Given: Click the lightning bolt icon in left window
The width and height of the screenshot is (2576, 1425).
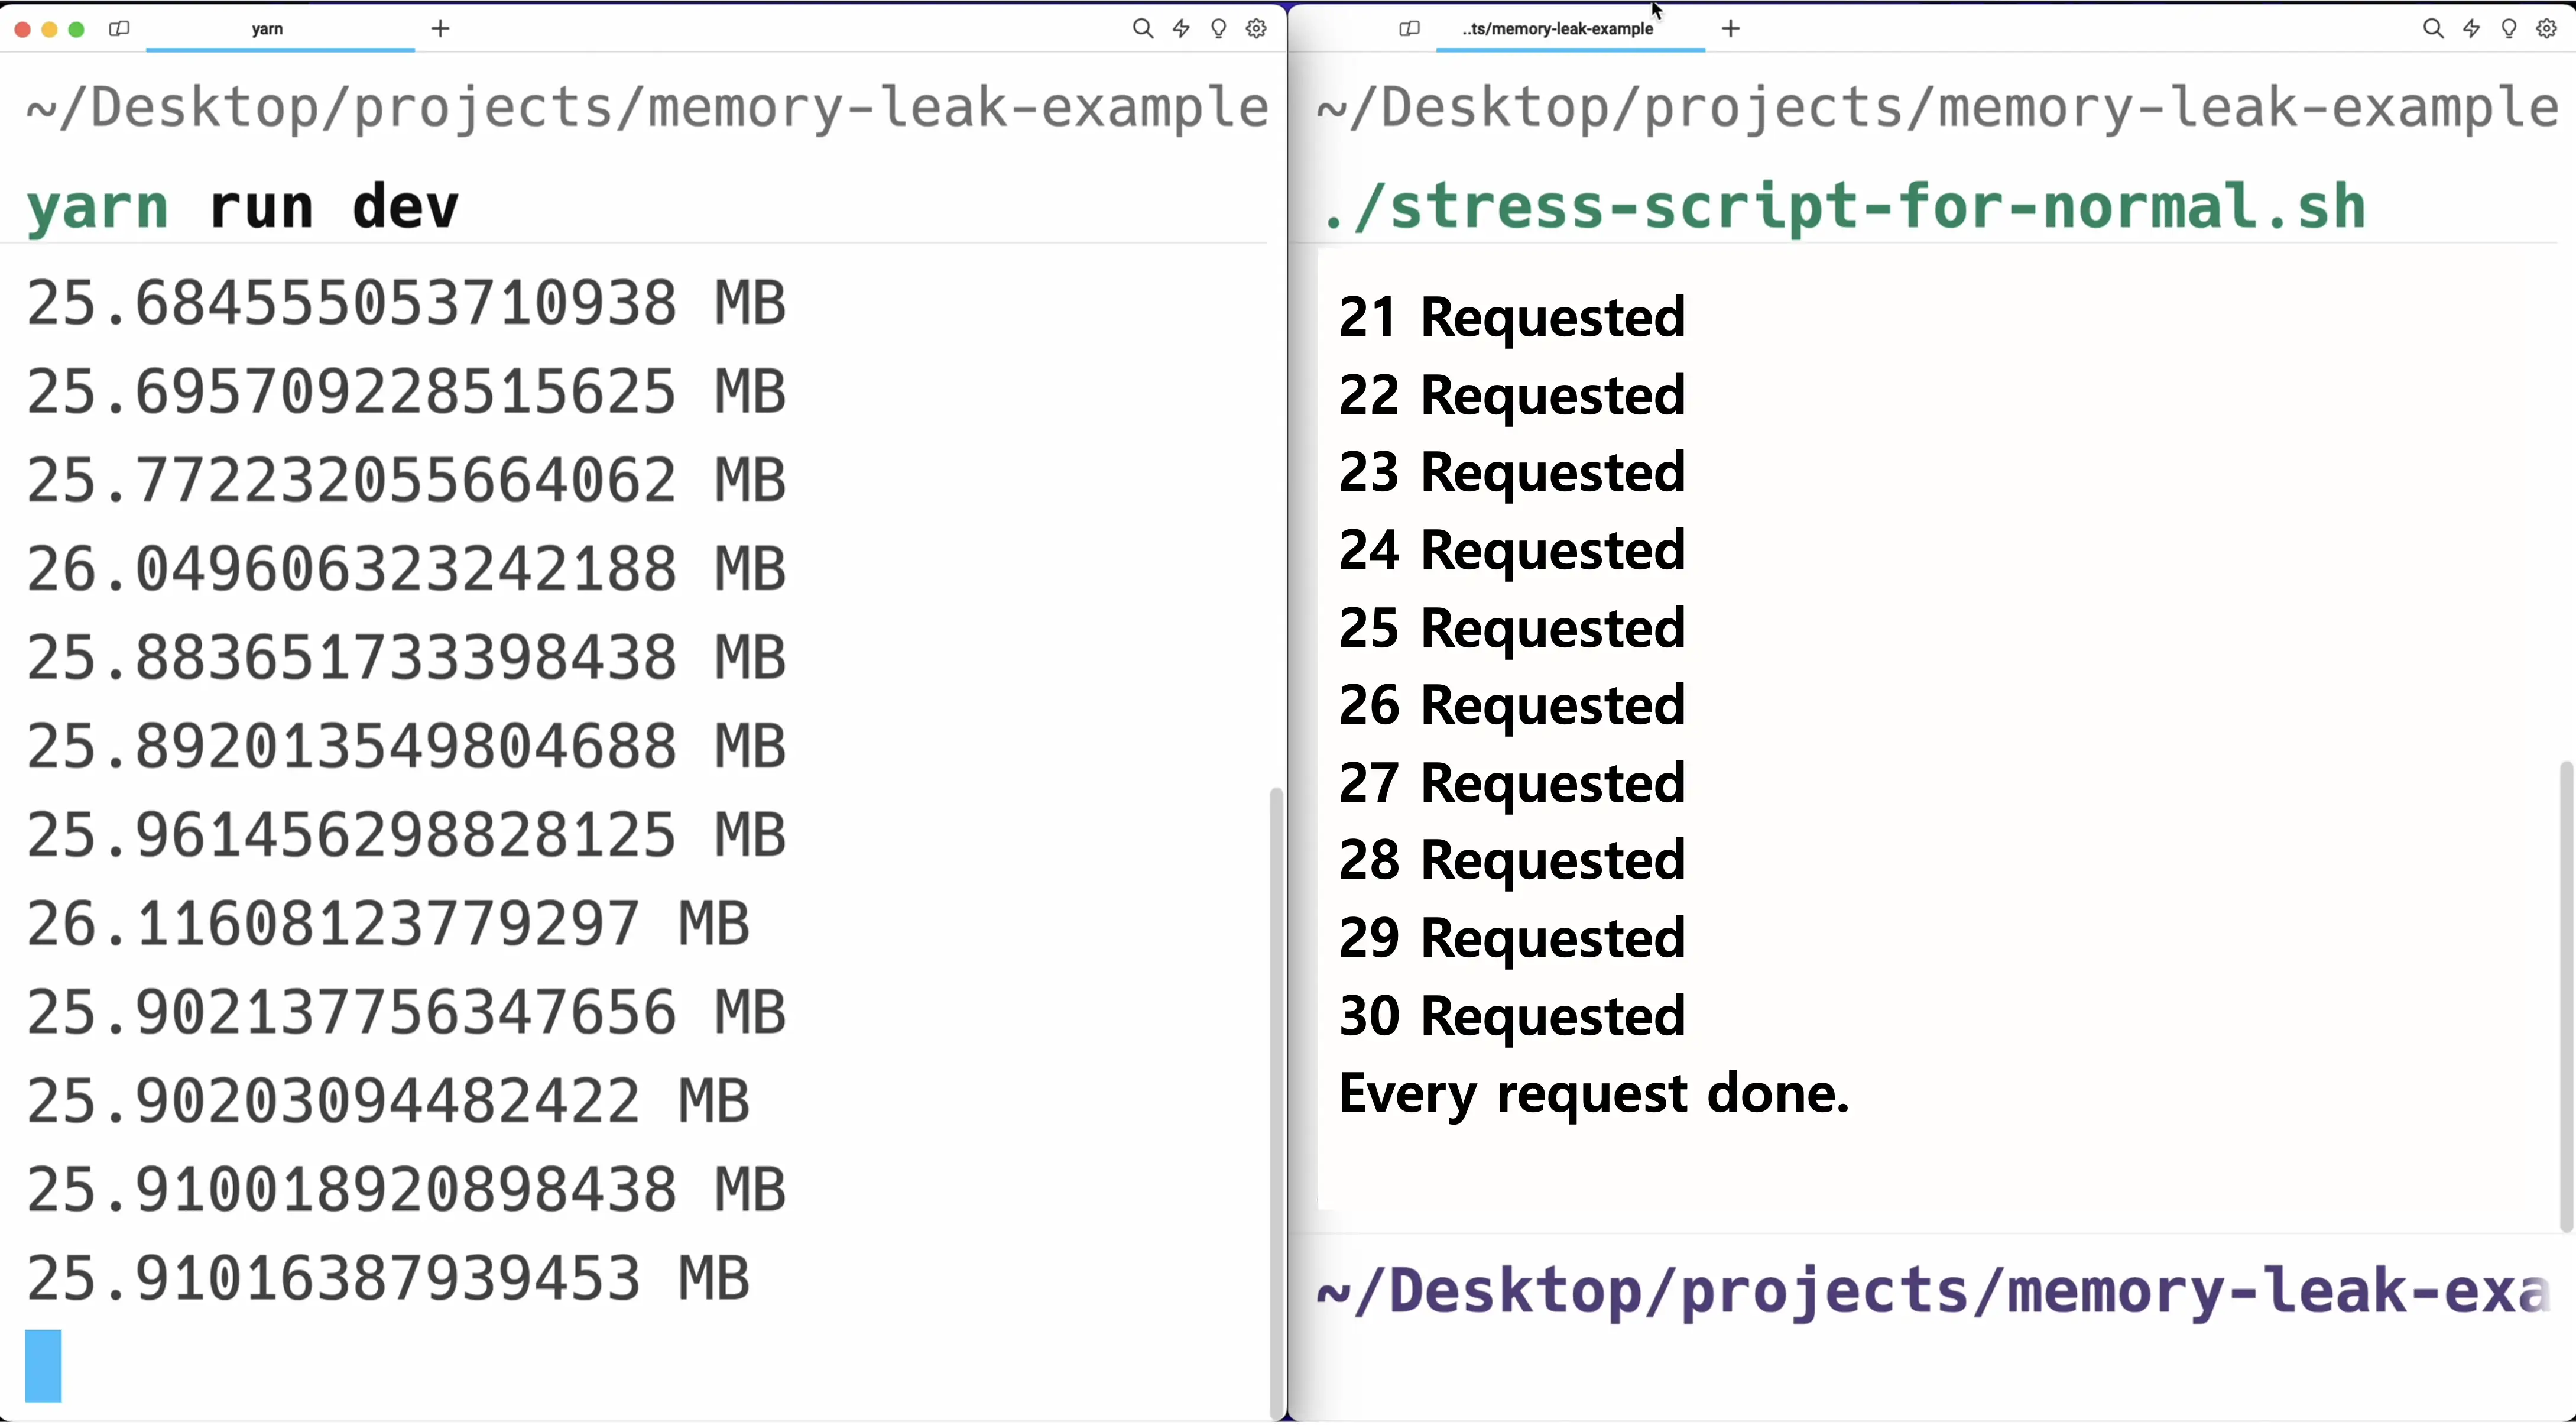Looking at the screenshot, I should click(1181, 29).
